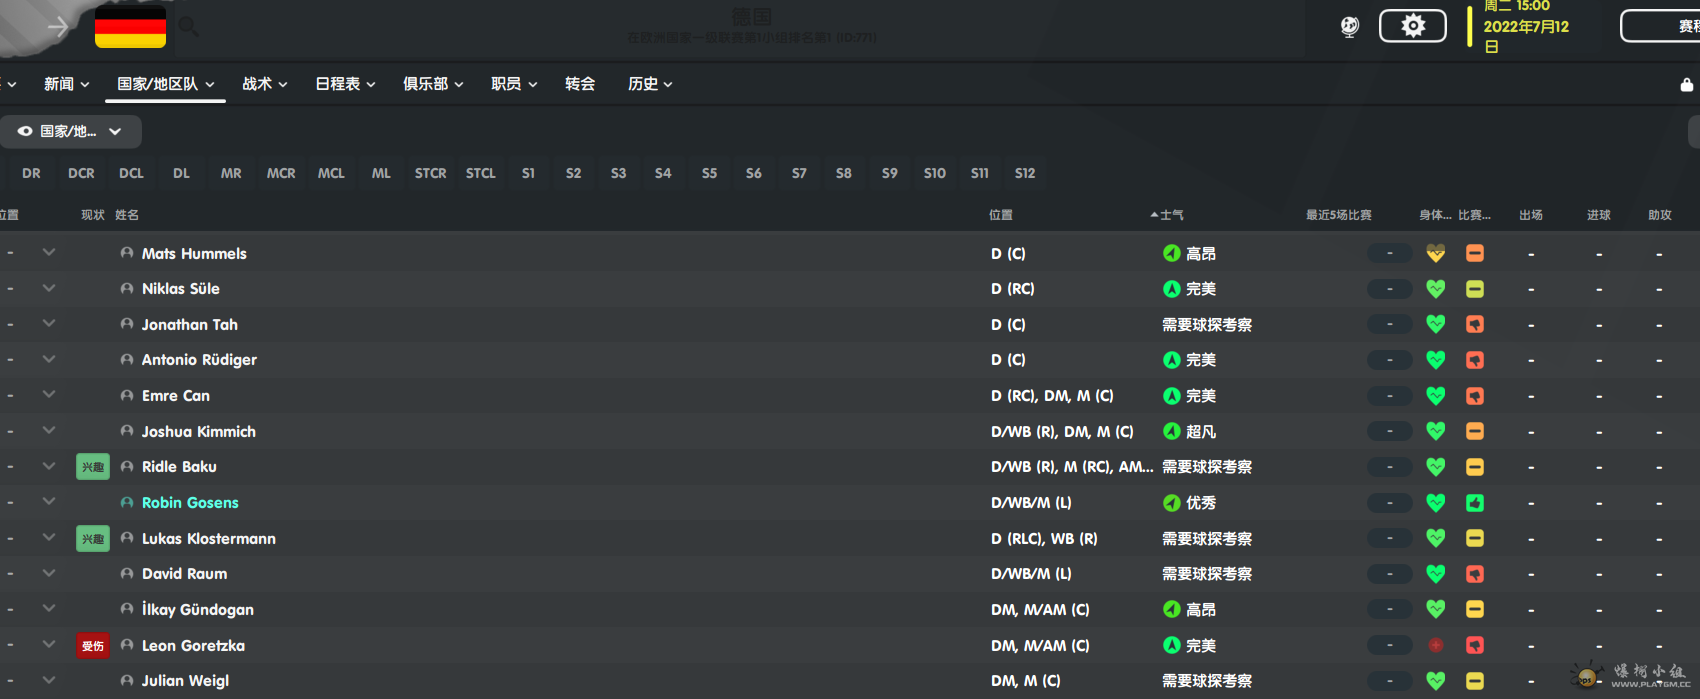1700x699 pixels.
Task: Open the settings gear button
Action: pyautogui.click(x=1412, y=26)
